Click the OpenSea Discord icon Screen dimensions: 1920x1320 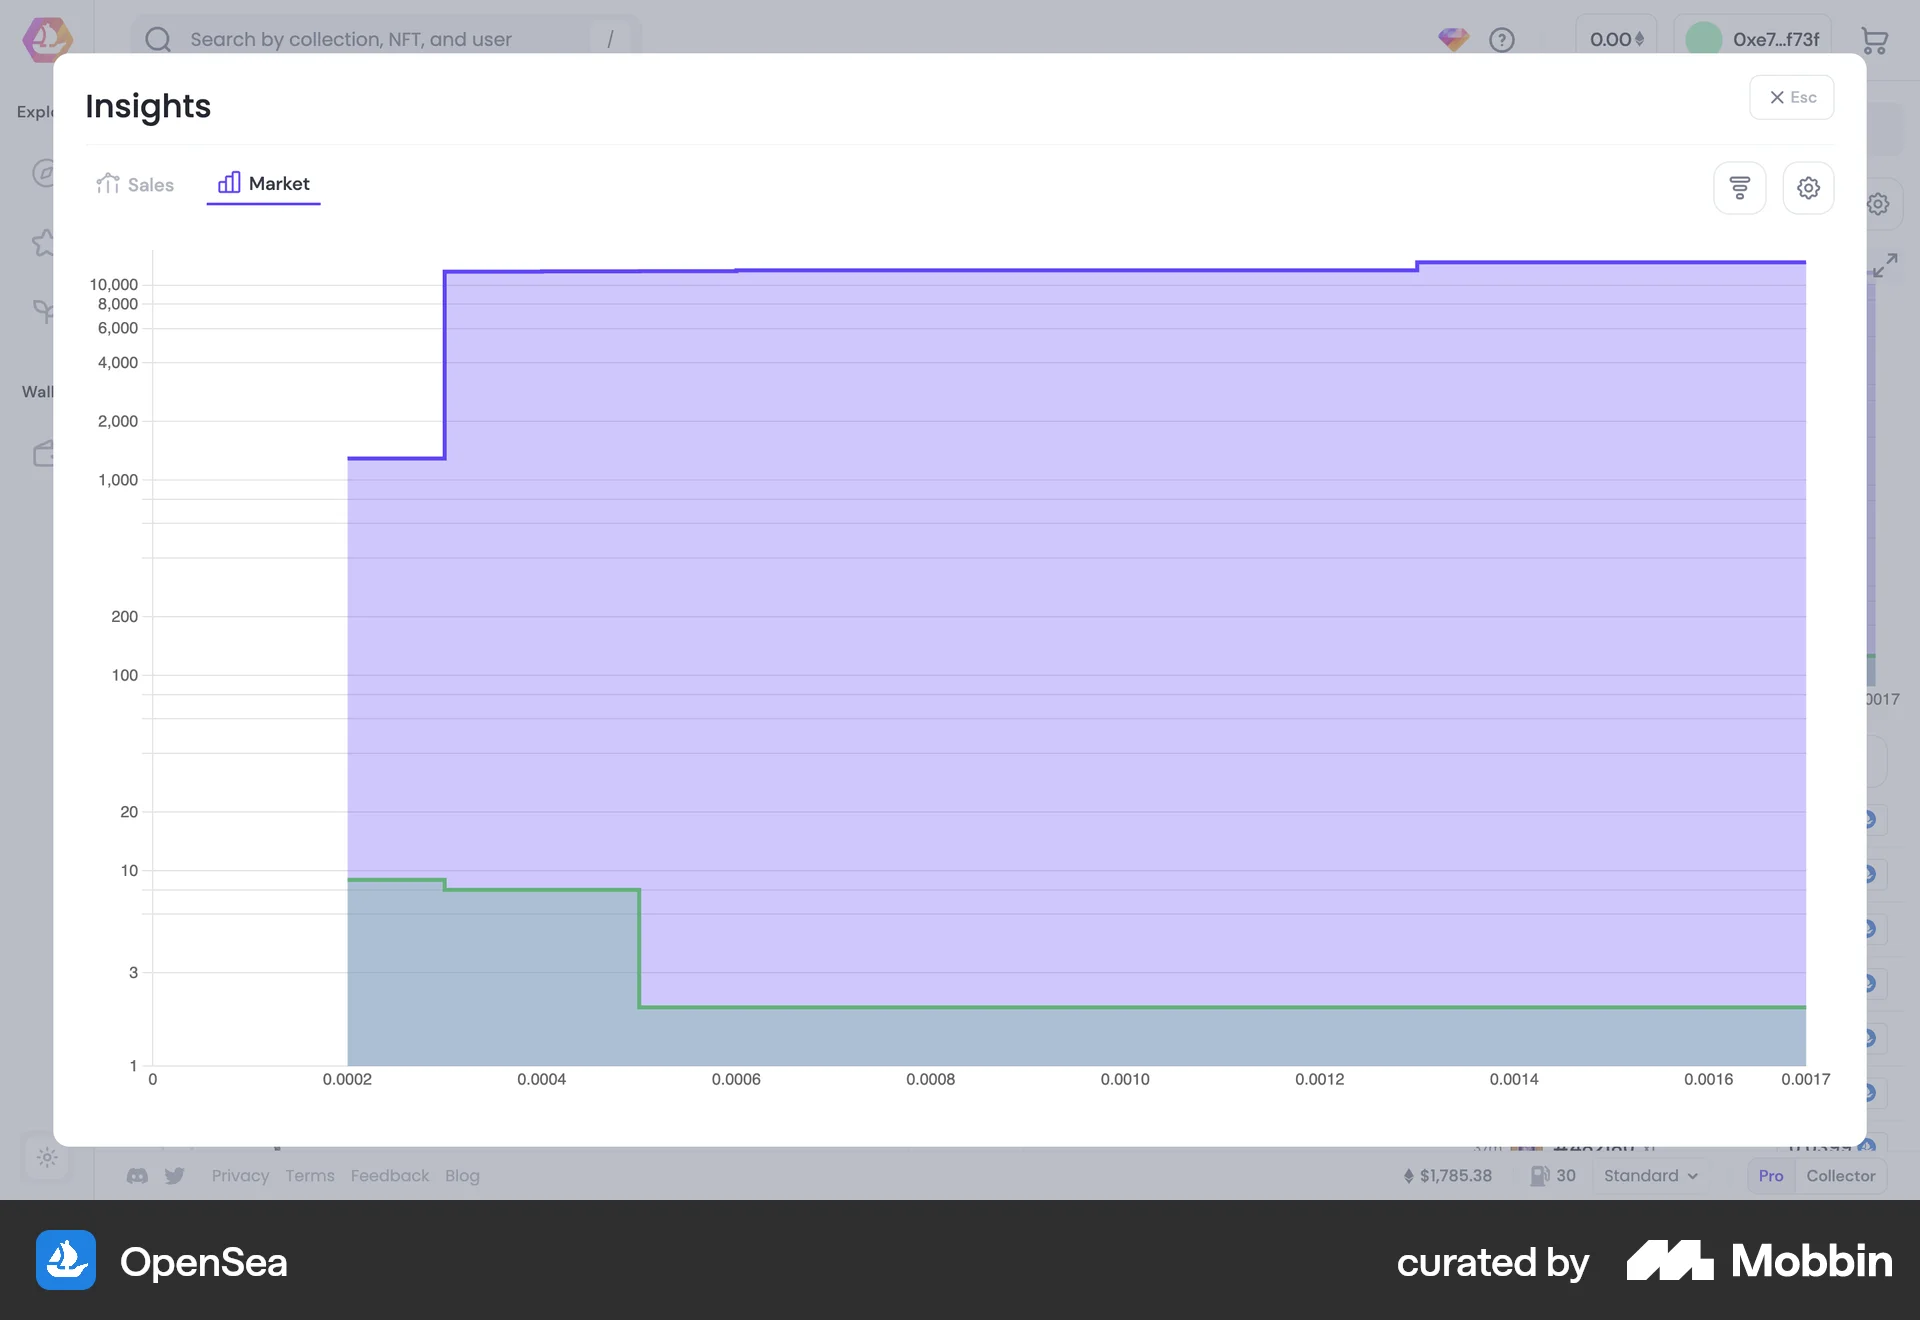click(x=137, y=1176)
